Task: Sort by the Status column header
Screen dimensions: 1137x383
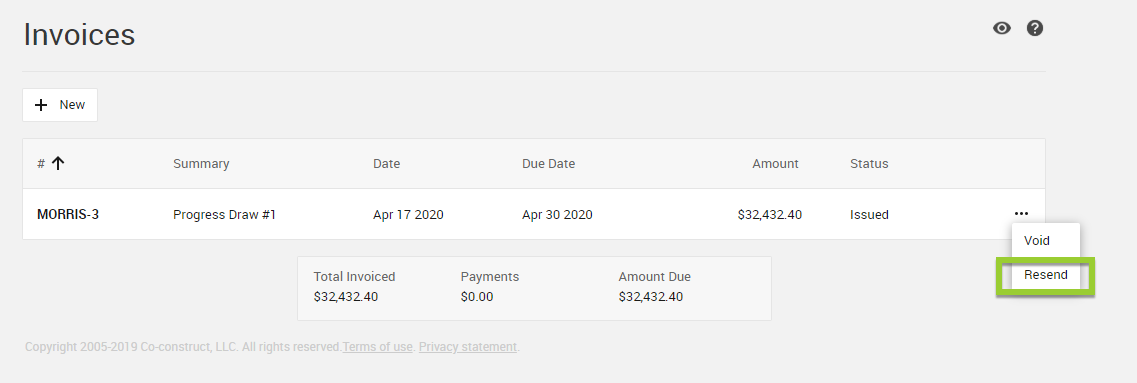Action: point(869,164)
